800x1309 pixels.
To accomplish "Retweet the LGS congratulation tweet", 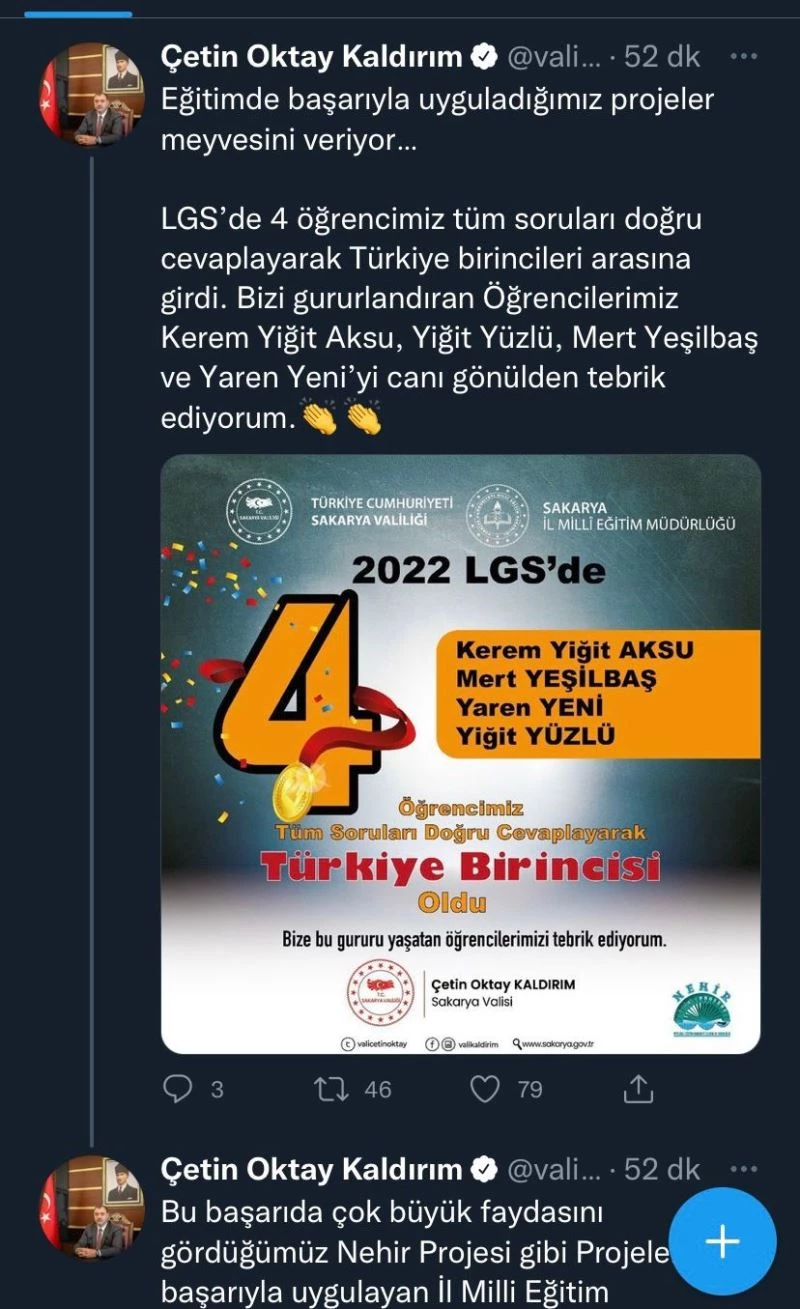I will pyautogui.click(x=331, y=1088).
